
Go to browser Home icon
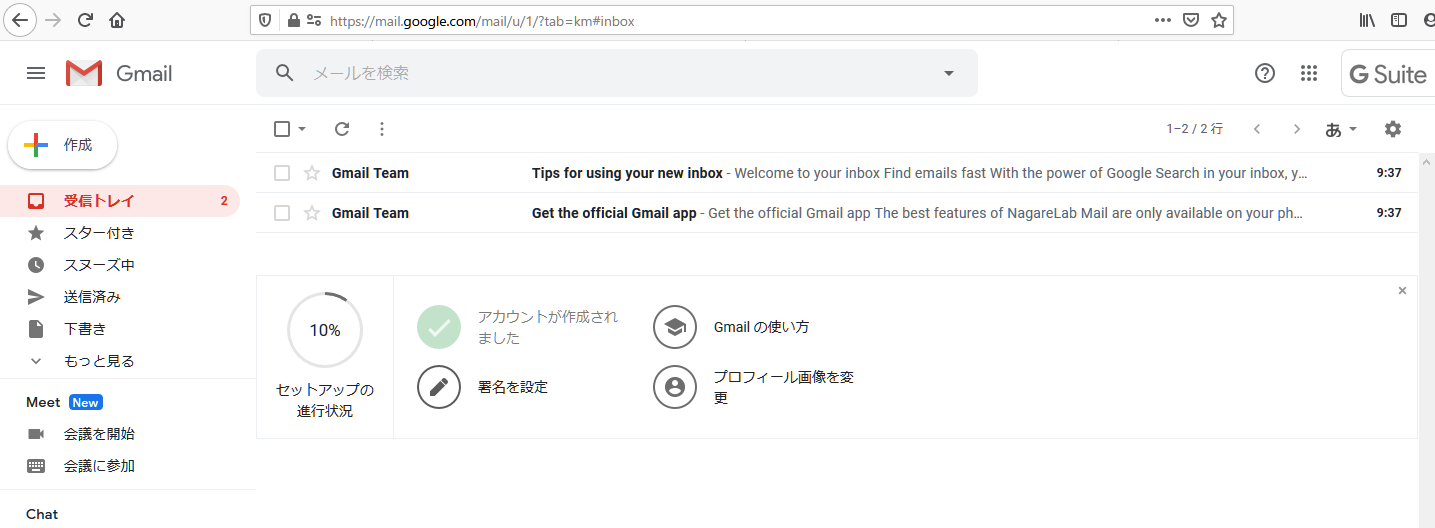[x=117, y=20]
